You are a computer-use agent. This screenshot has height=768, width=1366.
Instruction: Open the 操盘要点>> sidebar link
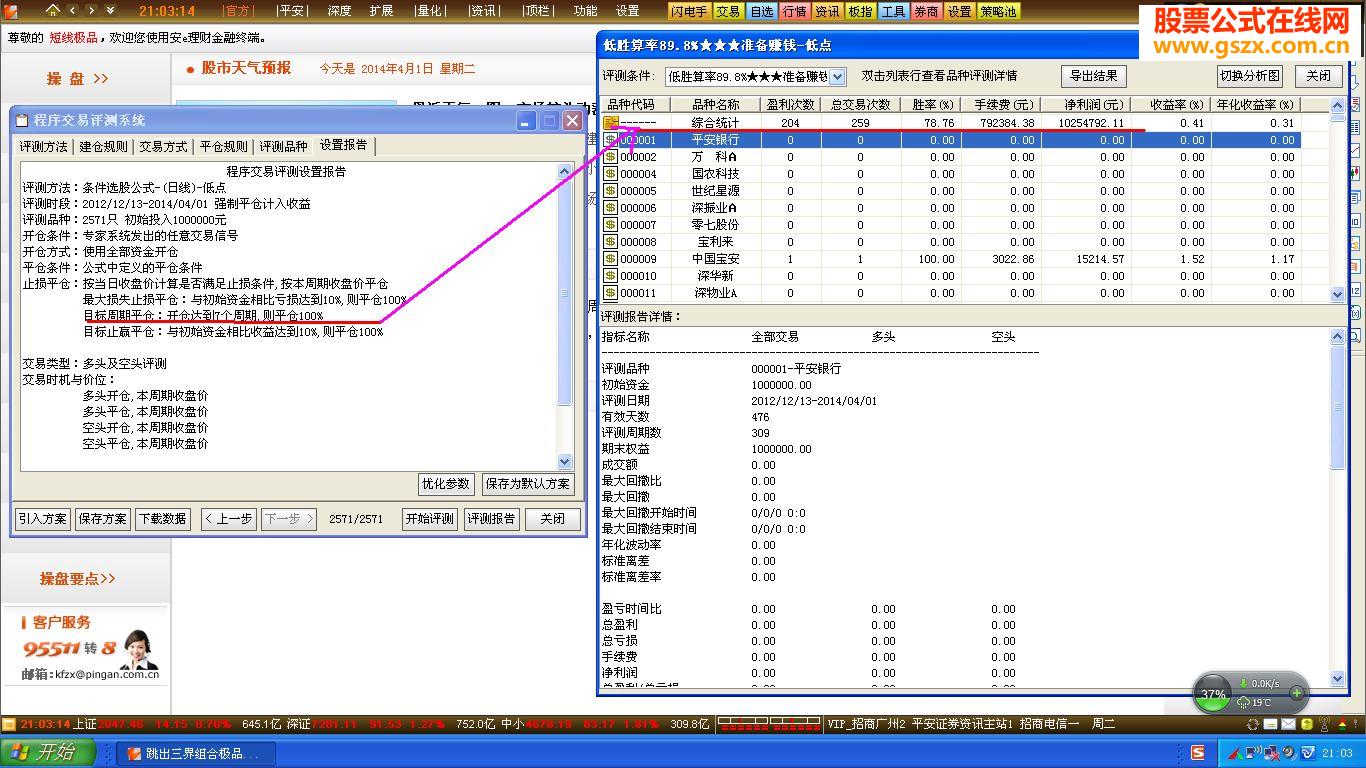click(x=78, y=578)
